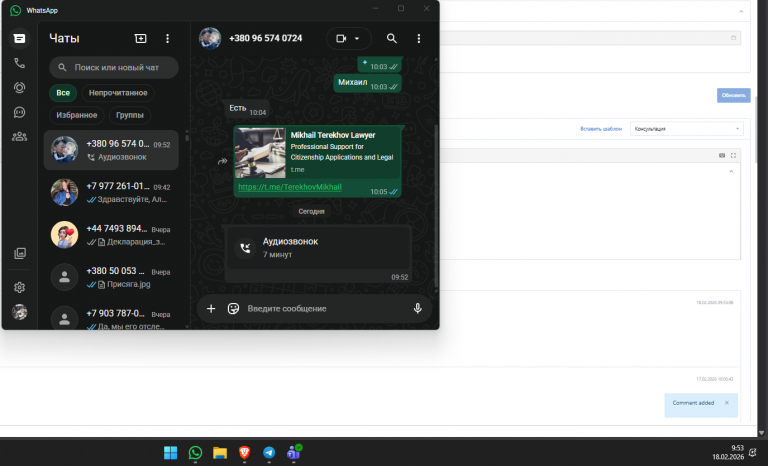
Task: Open the Mikhail Terekhov Lawyer link preview
Action: pyautogui.click(x=317, y=152)
